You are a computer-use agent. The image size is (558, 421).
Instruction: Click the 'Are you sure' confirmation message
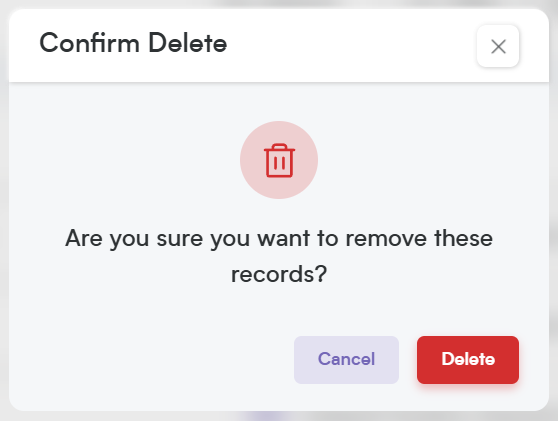pos(279,256)
